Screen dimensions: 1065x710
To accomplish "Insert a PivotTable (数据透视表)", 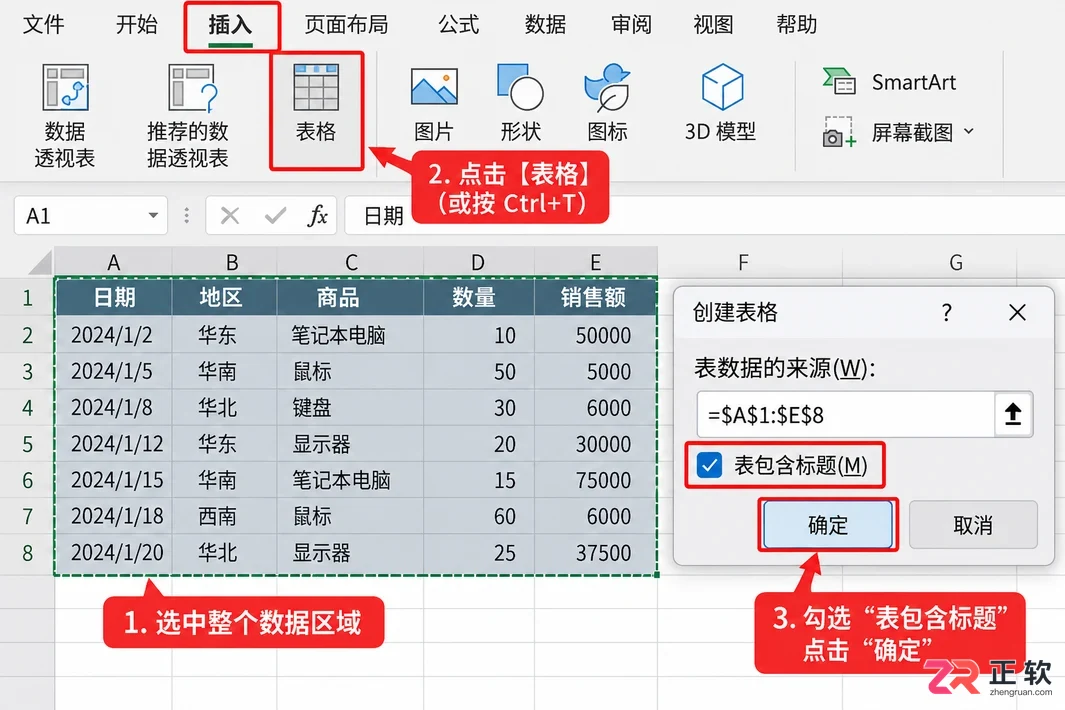I will (65, 116).
